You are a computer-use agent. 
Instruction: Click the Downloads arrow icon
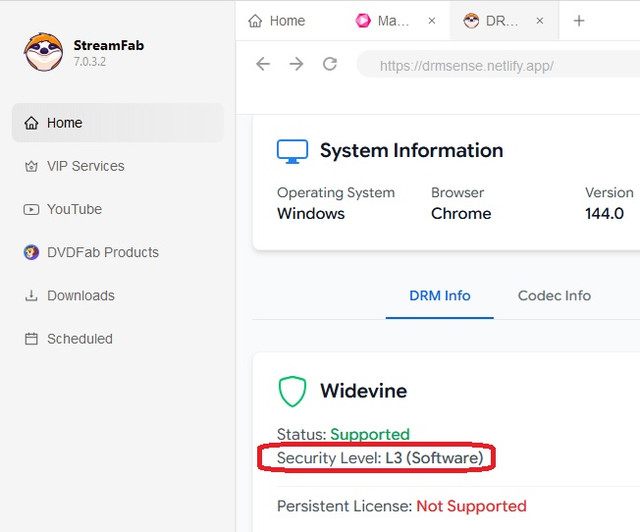coord(31,296)
